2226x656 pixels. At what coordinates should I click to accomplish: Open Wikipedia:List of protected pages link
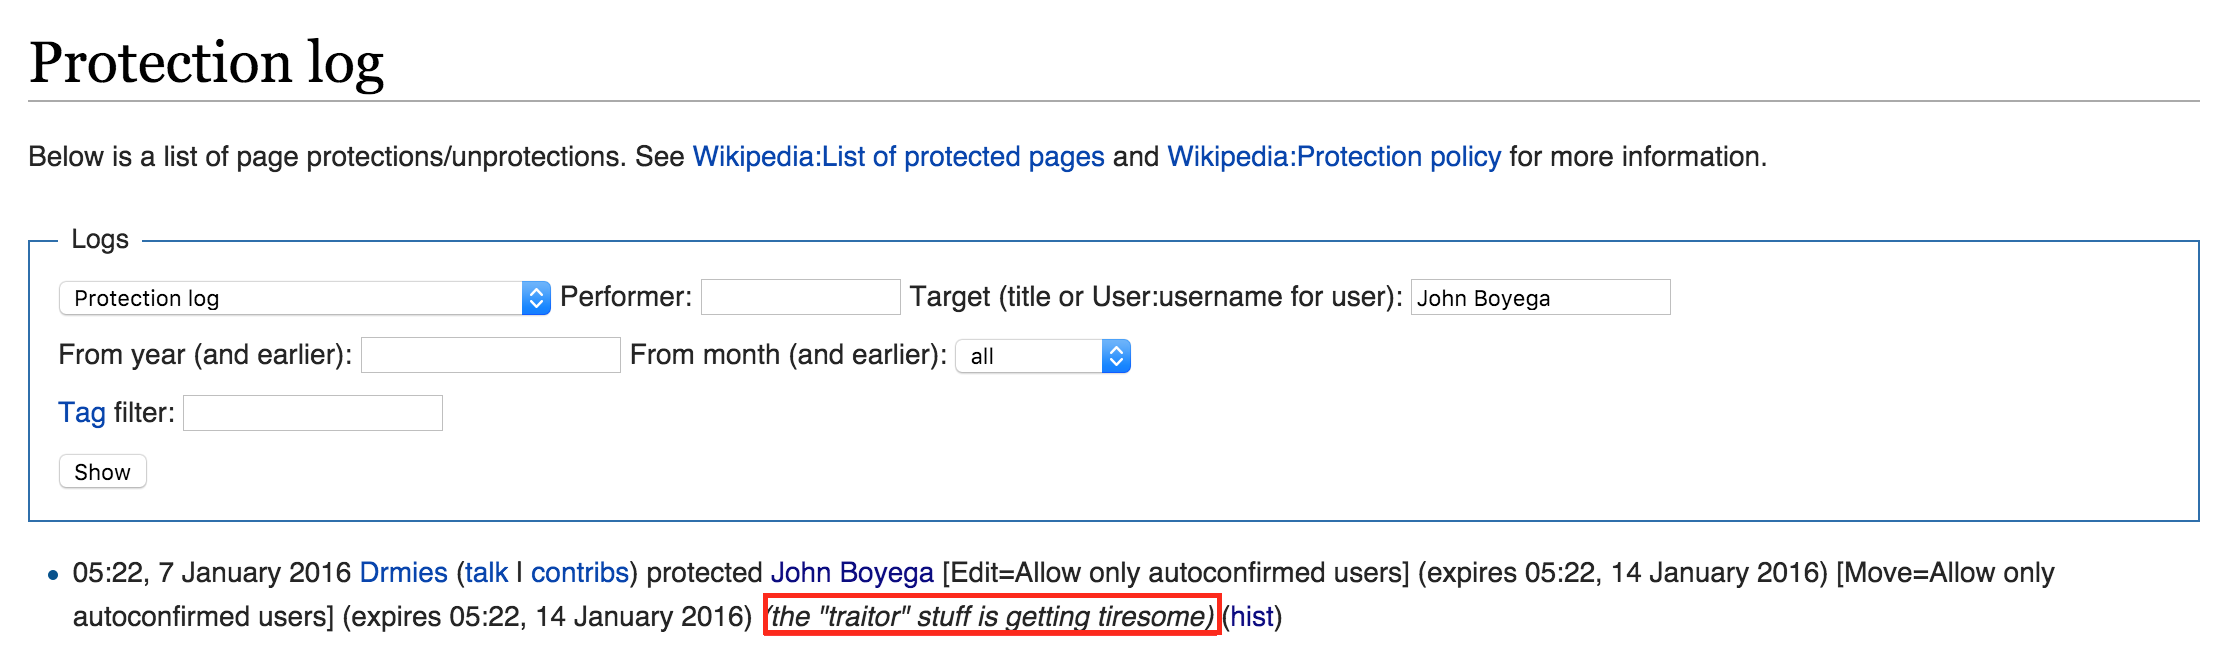tap(898, 157)
